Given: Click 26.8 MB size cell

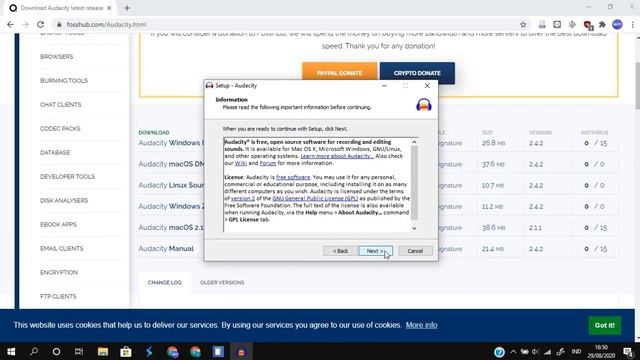Looking at the screenshot, I should pos(493,143).
